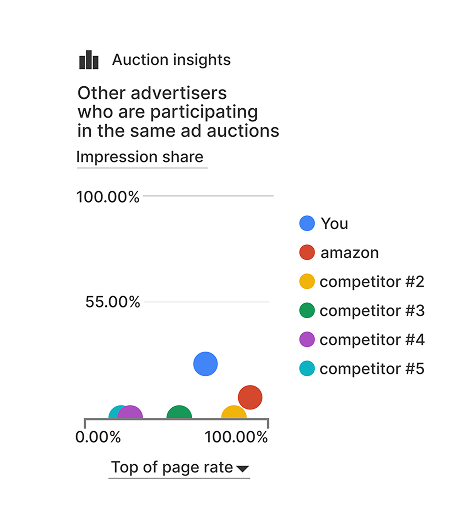Viewport: 473px width, 528px height.
Task: Click the green competitor #3 legend dot
Action: click(x=307, y=310)
